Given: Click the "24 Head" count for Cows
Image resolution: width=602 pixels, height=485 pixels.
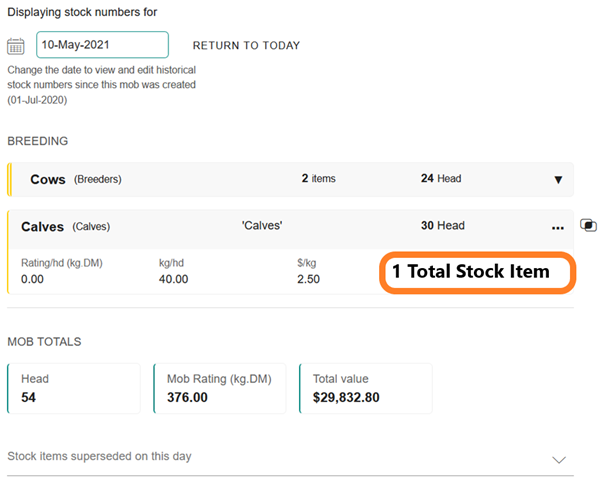Looking at the screenshot, I should [x=441, y=179].
